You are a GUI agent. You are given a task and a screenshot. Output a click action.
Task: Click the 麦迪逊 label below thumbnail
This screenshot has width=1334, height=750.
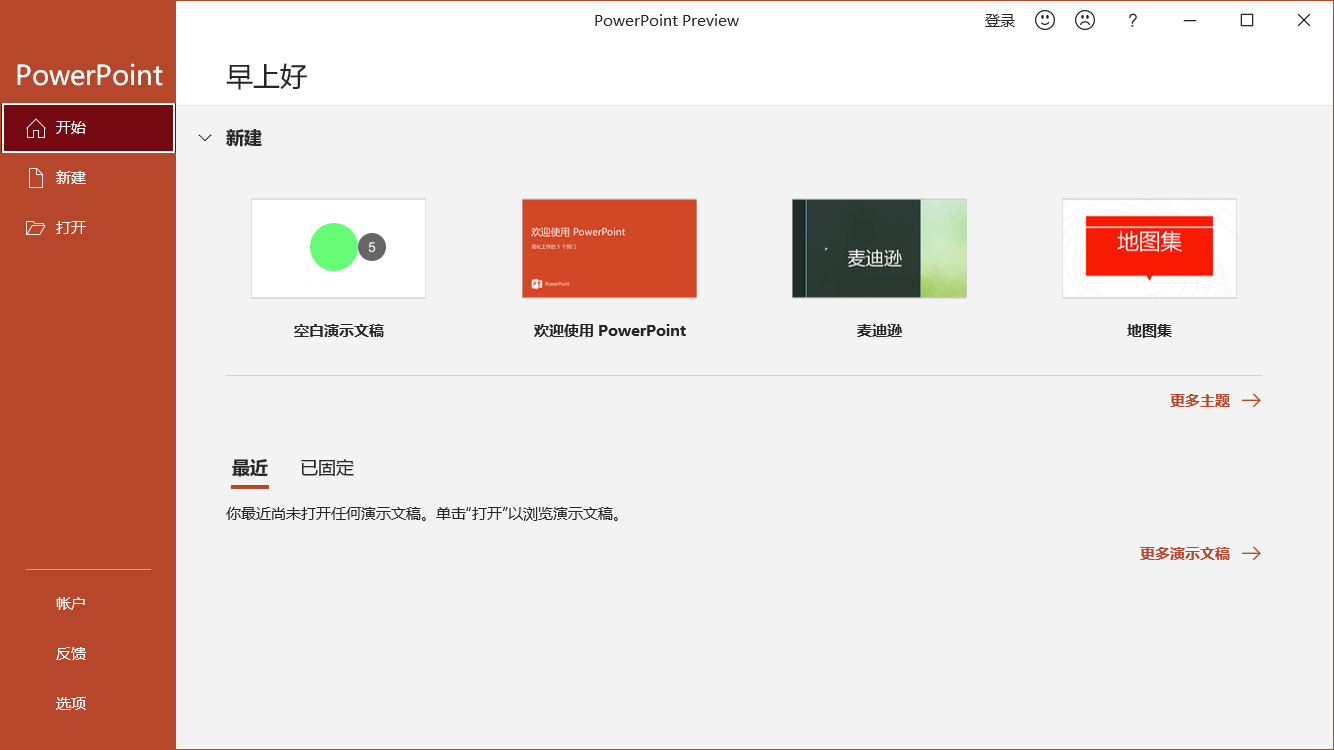click(879, 331)
